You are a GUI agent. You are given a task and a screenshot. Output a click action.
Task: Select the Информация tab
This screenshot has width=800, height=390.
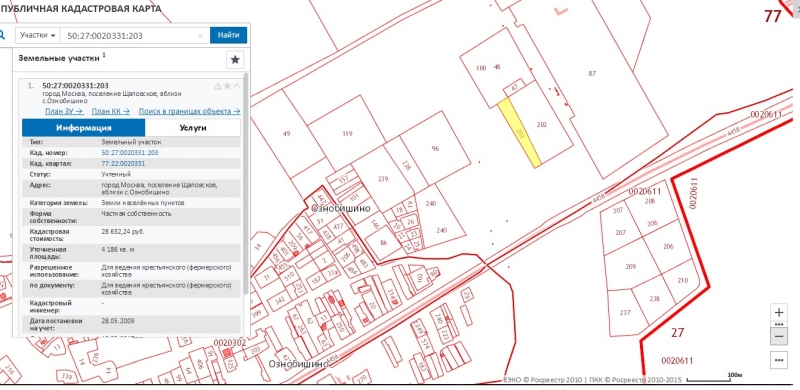click(x=84, y=128)
